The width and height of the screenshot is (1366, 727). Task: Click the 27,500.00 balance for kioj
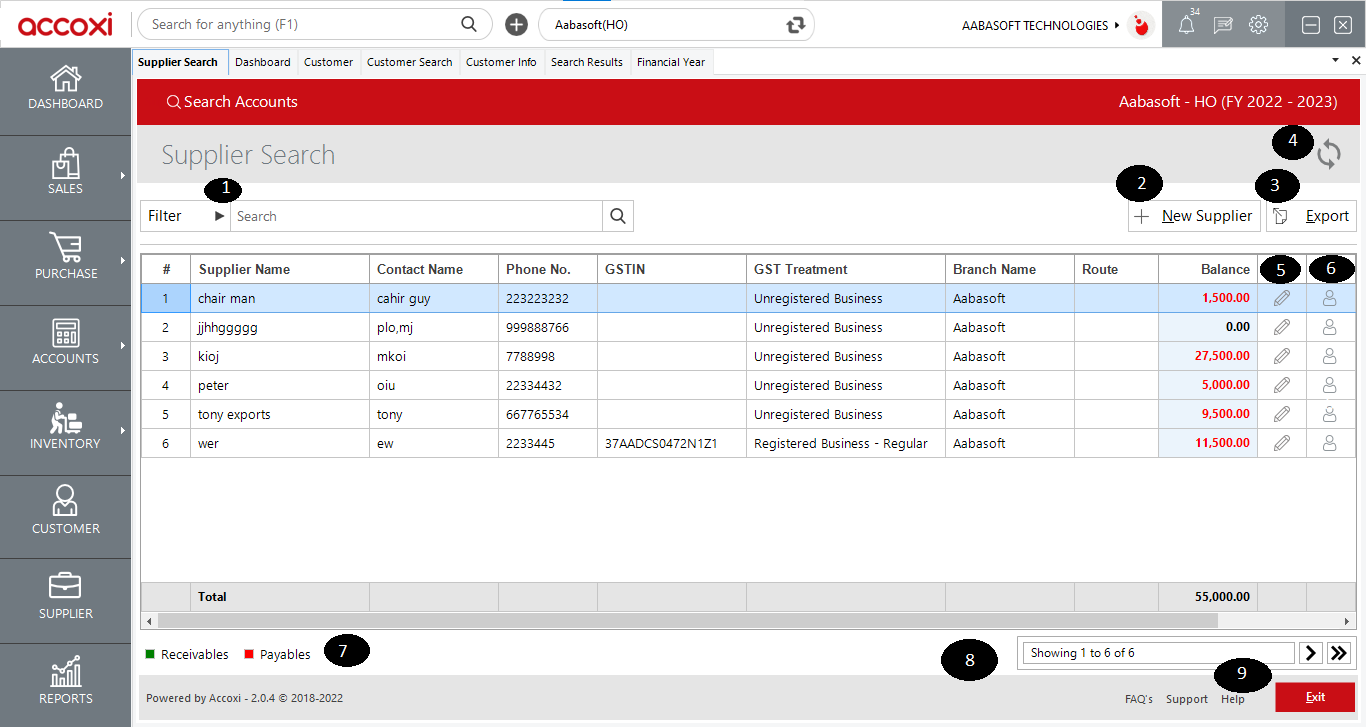click(x=1208, y=356)
